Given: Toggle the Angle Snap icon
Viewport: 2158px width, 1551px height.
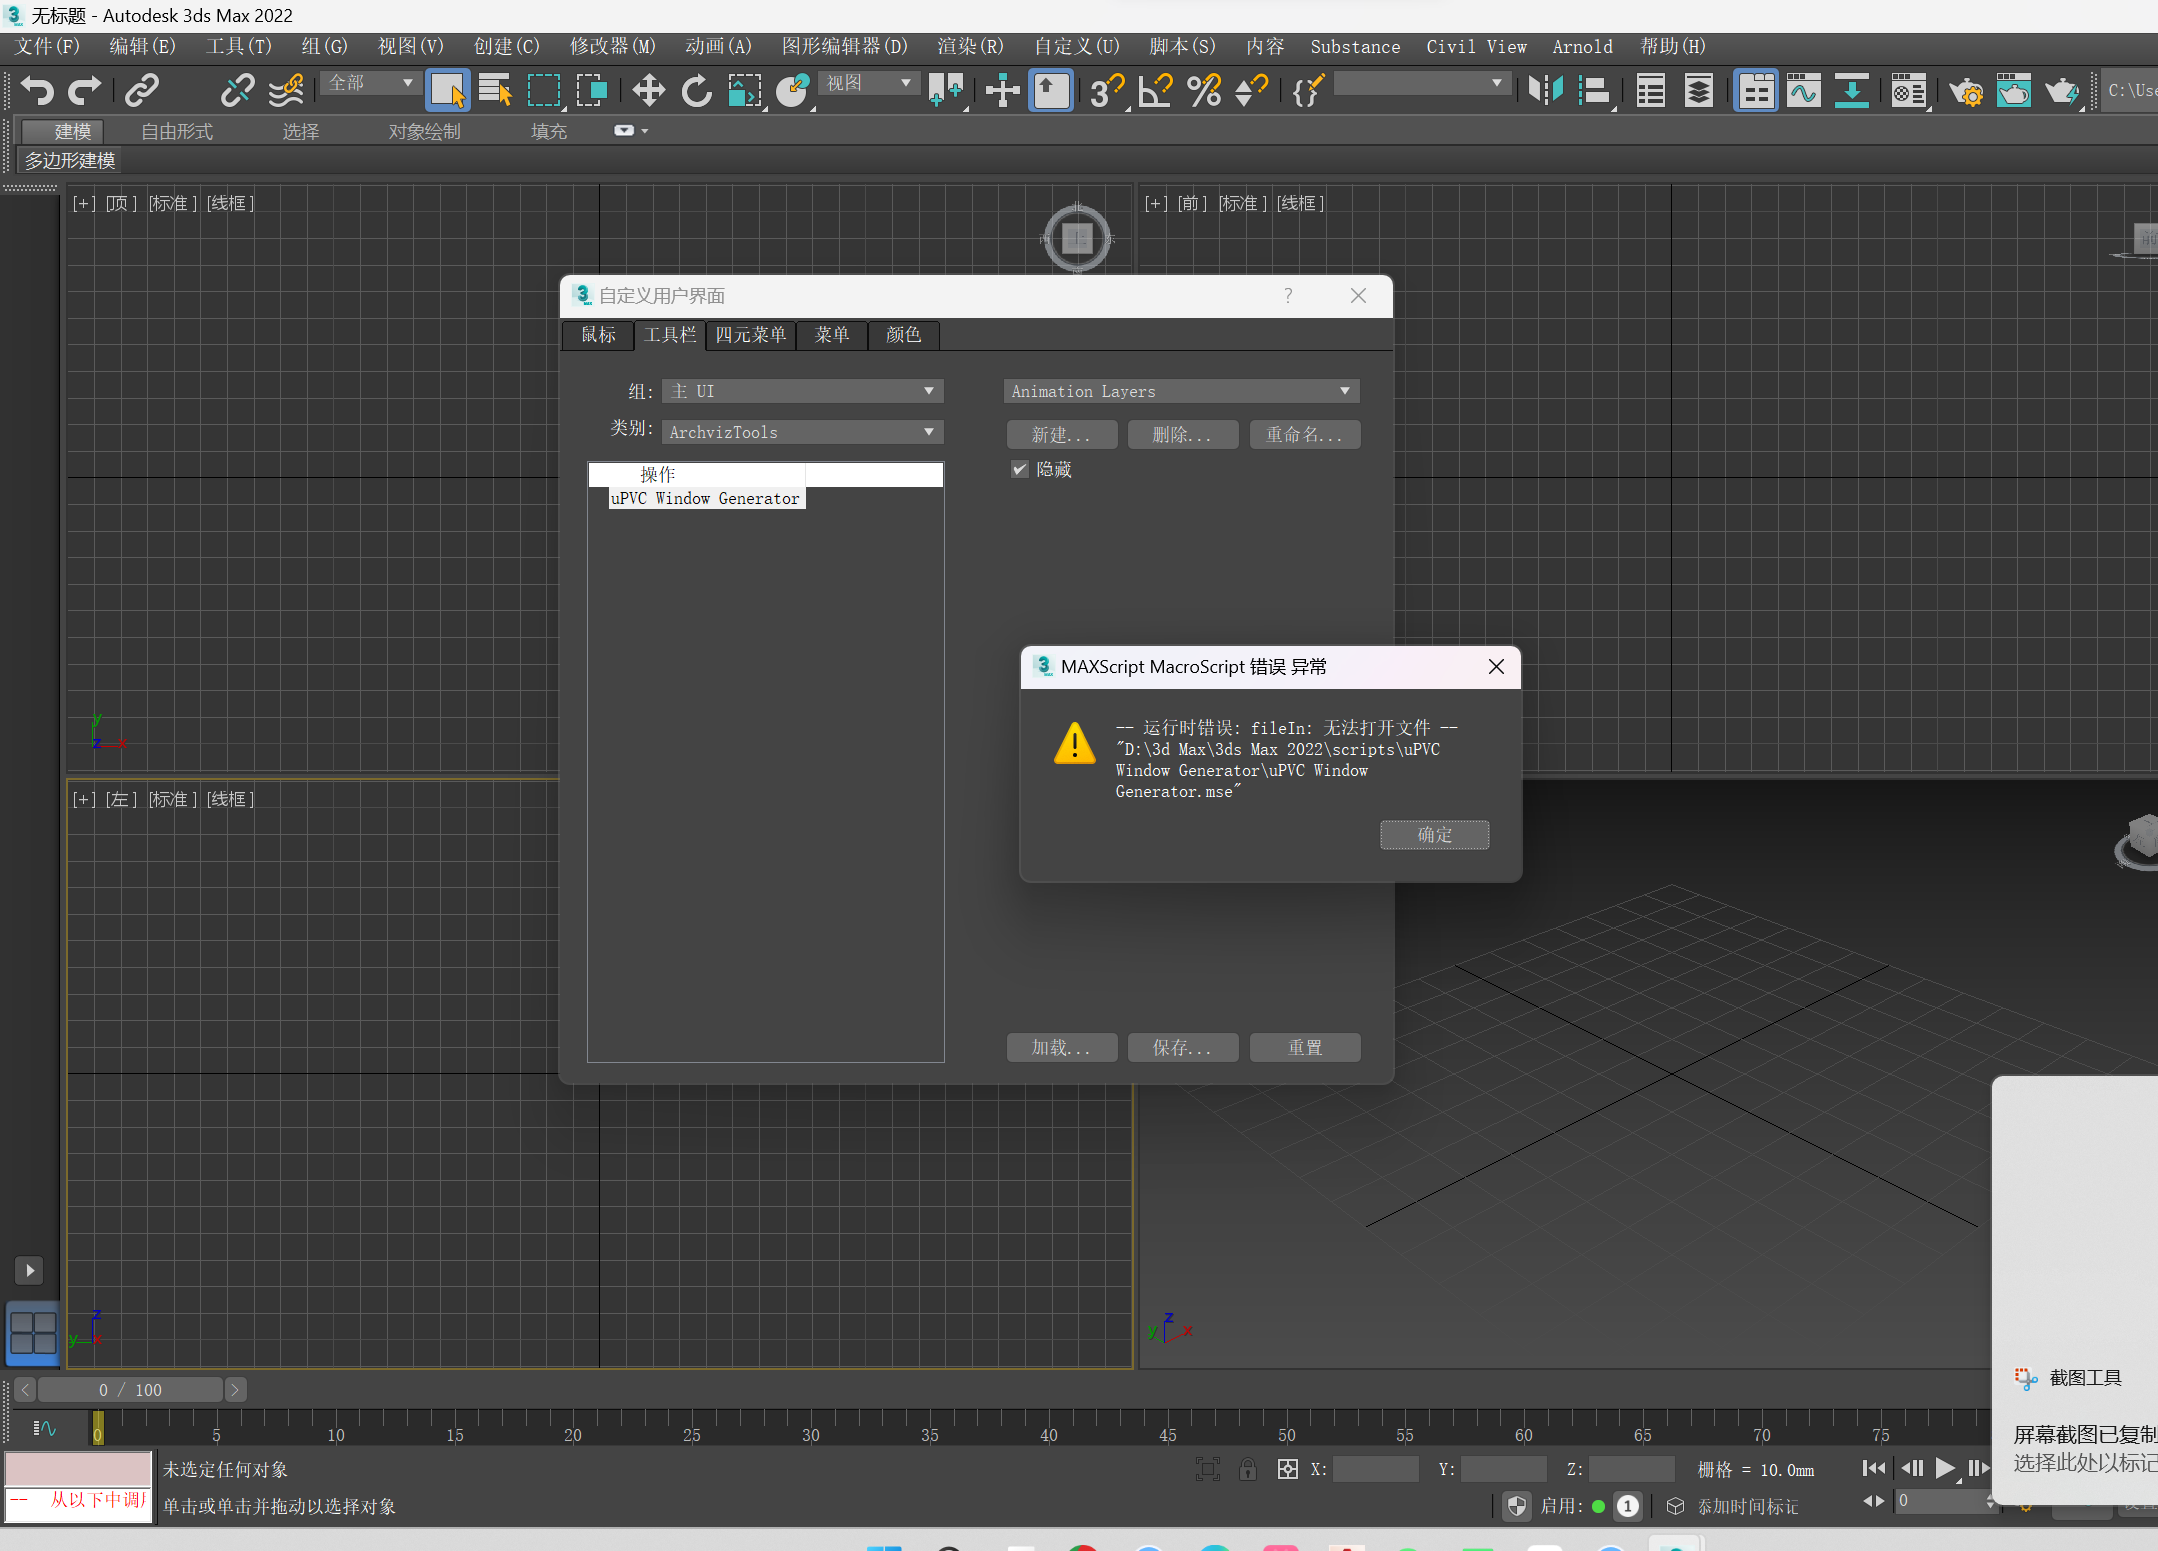Looking at the screenshot, I should click(1155, 90).
